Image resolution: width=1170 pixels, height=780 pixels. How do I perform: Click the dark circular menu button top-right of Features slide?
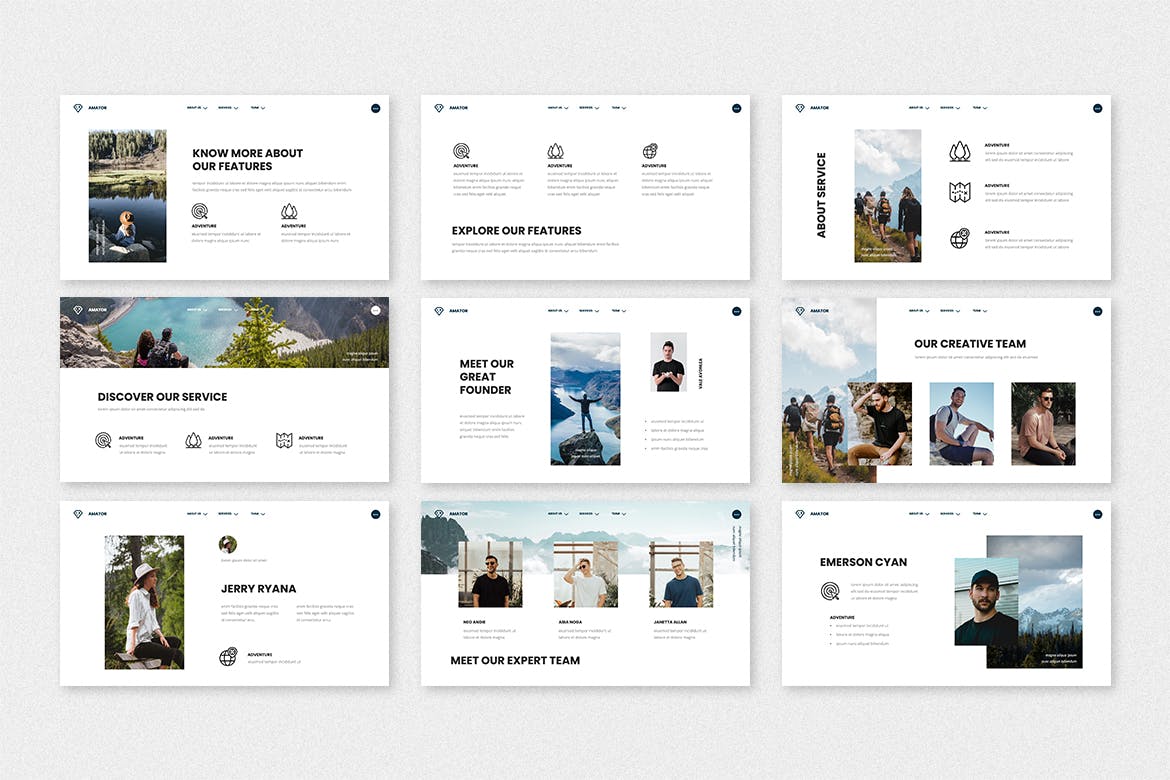click(375, 108)
